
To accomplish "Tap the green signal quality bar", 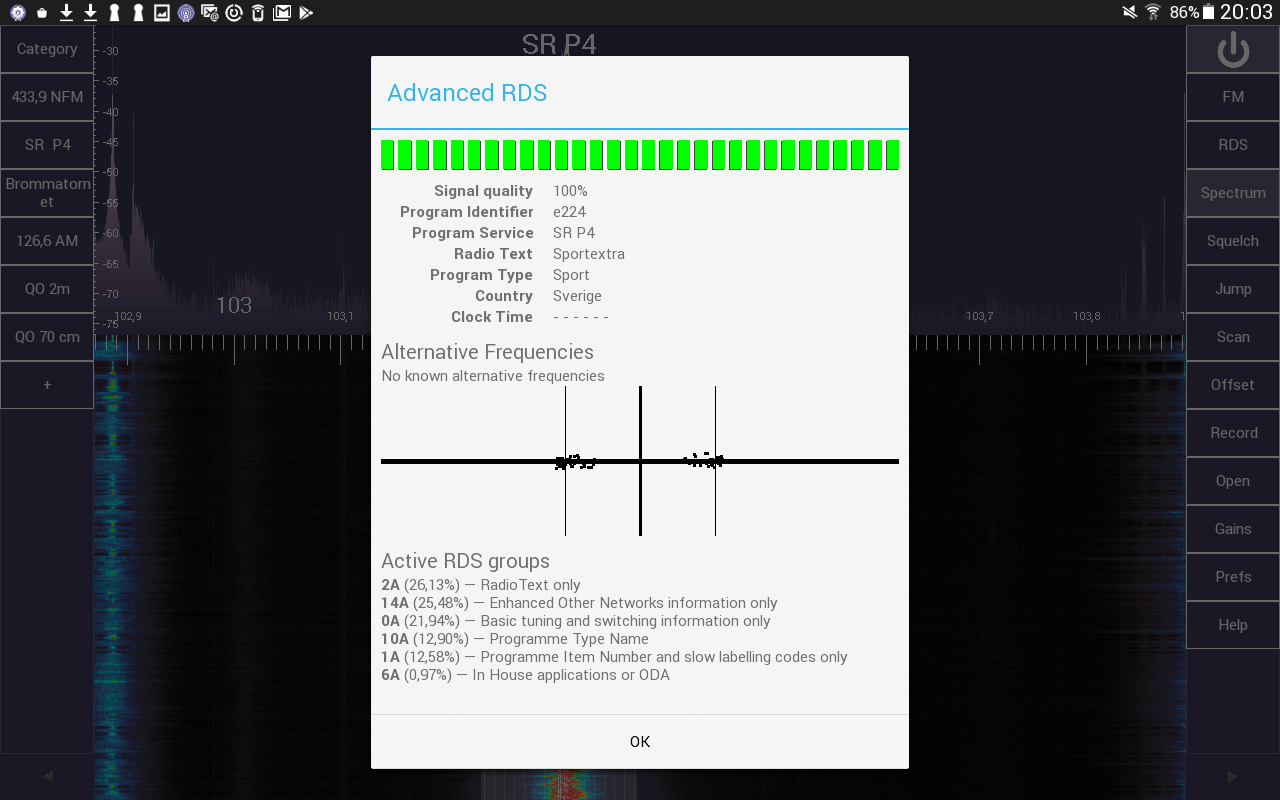I will pos(640,155).
